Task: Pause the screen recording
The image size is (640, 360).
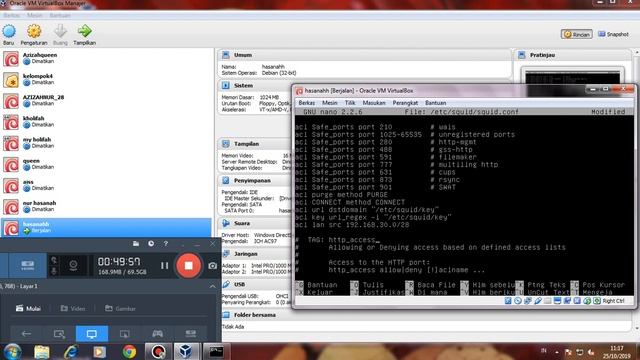Action: pyautogui.click(x=164, y=266)
